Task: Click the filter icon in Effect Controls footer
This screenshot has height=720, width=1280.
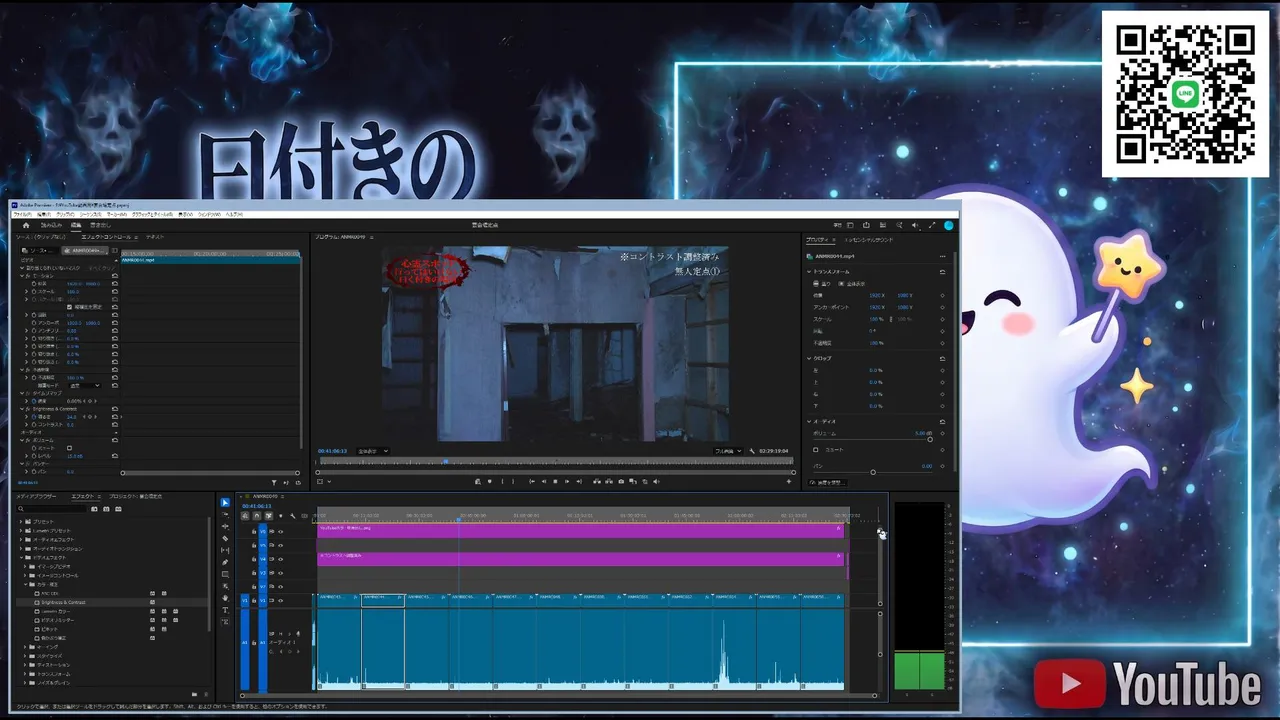Action: click(274, 482)
